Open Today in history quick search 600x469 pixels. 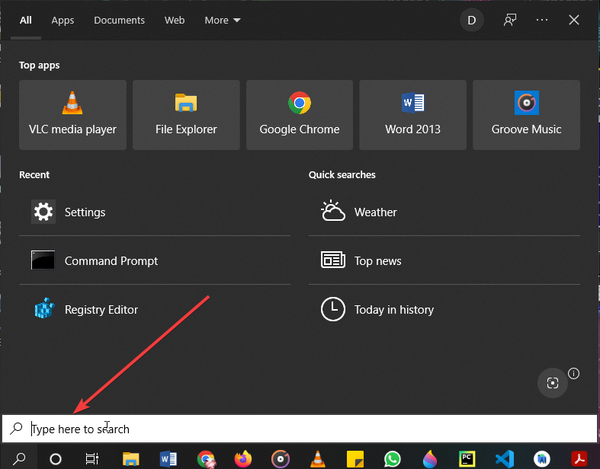pyautogui.click(x=393, y=310)
